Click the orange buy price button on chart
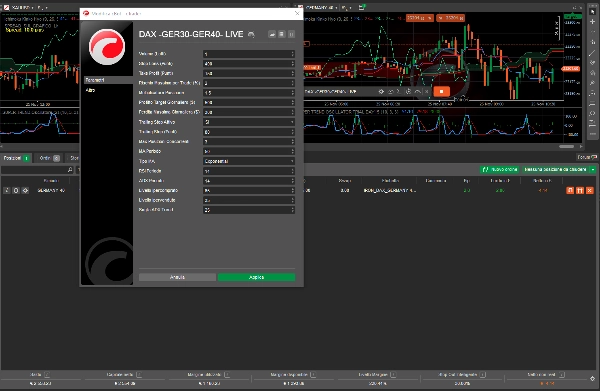The height and width of the screenshot is (391, 600). 451,18
